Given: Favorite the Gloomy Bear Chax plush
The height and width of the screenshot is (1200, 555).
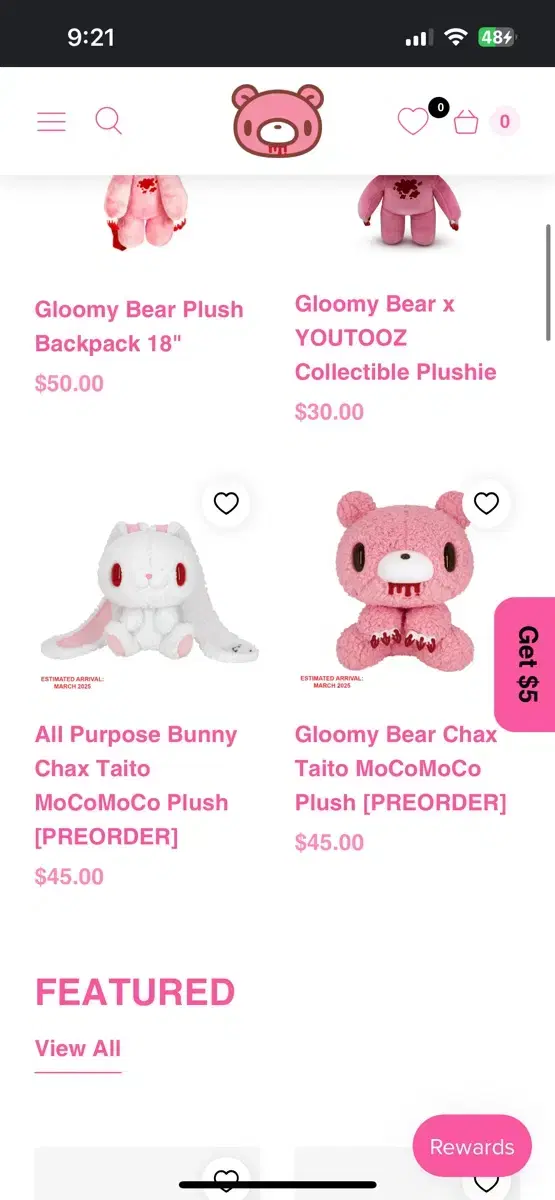Looking at the screenshot, I should click(486, 503).
